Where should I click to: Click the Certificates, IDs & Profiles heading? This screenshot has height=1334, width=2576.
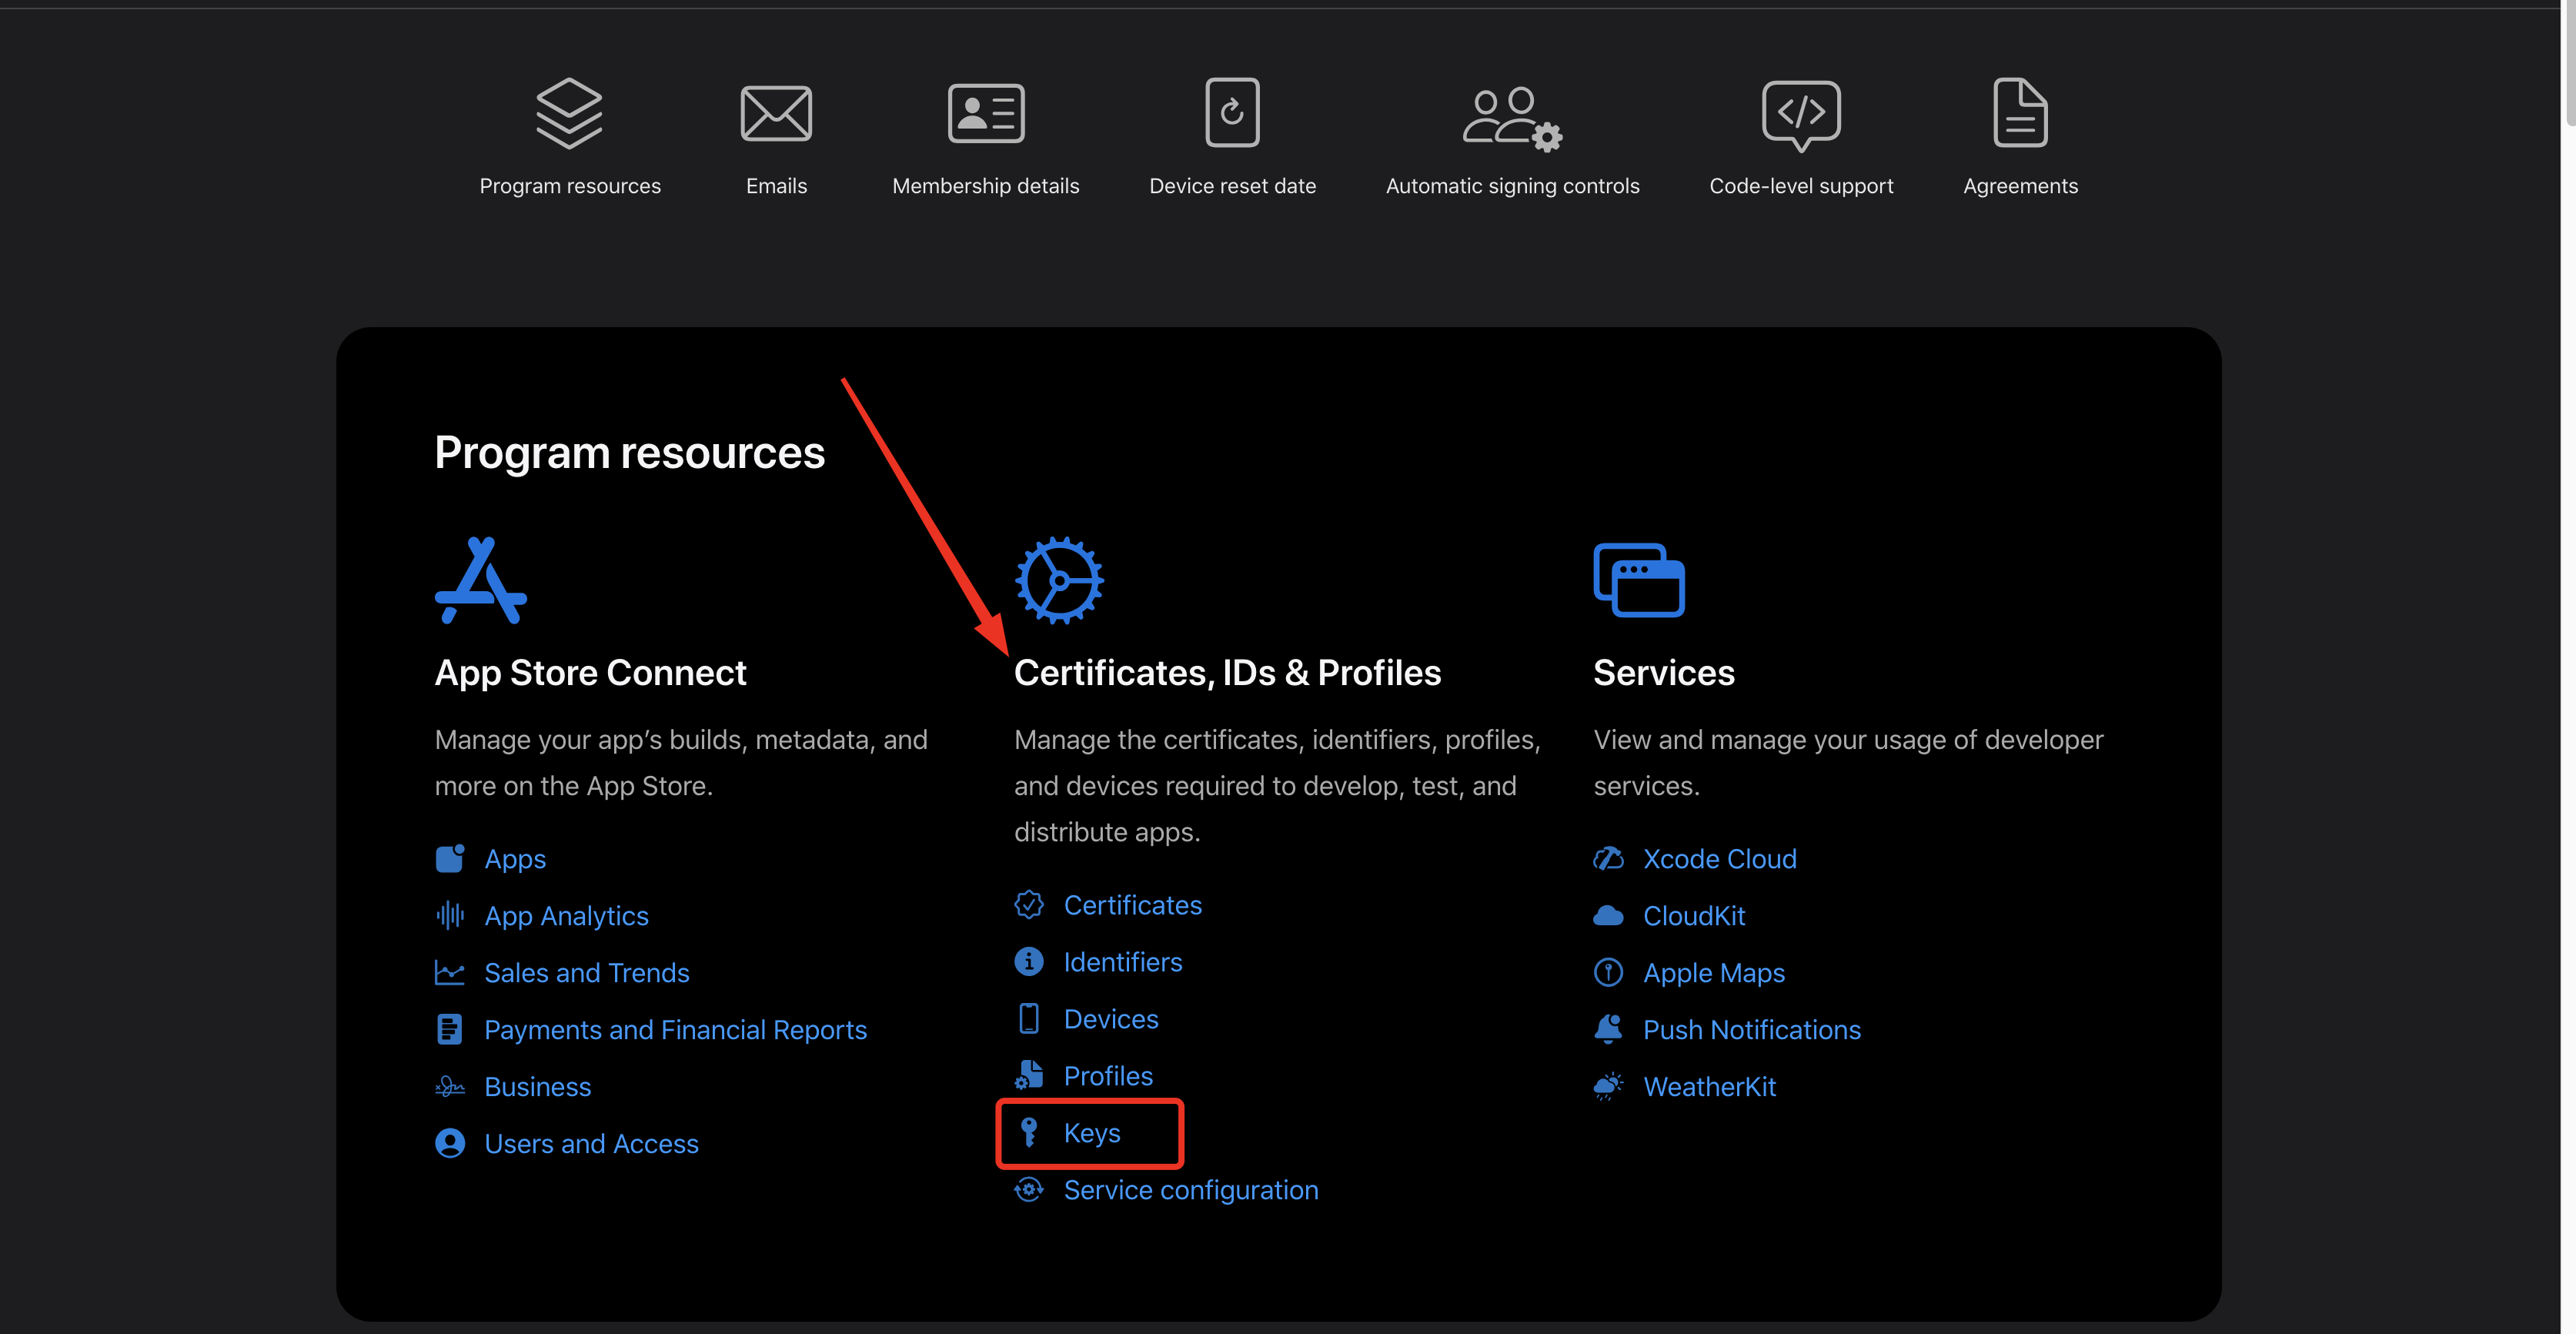[x=1227, y=672]
